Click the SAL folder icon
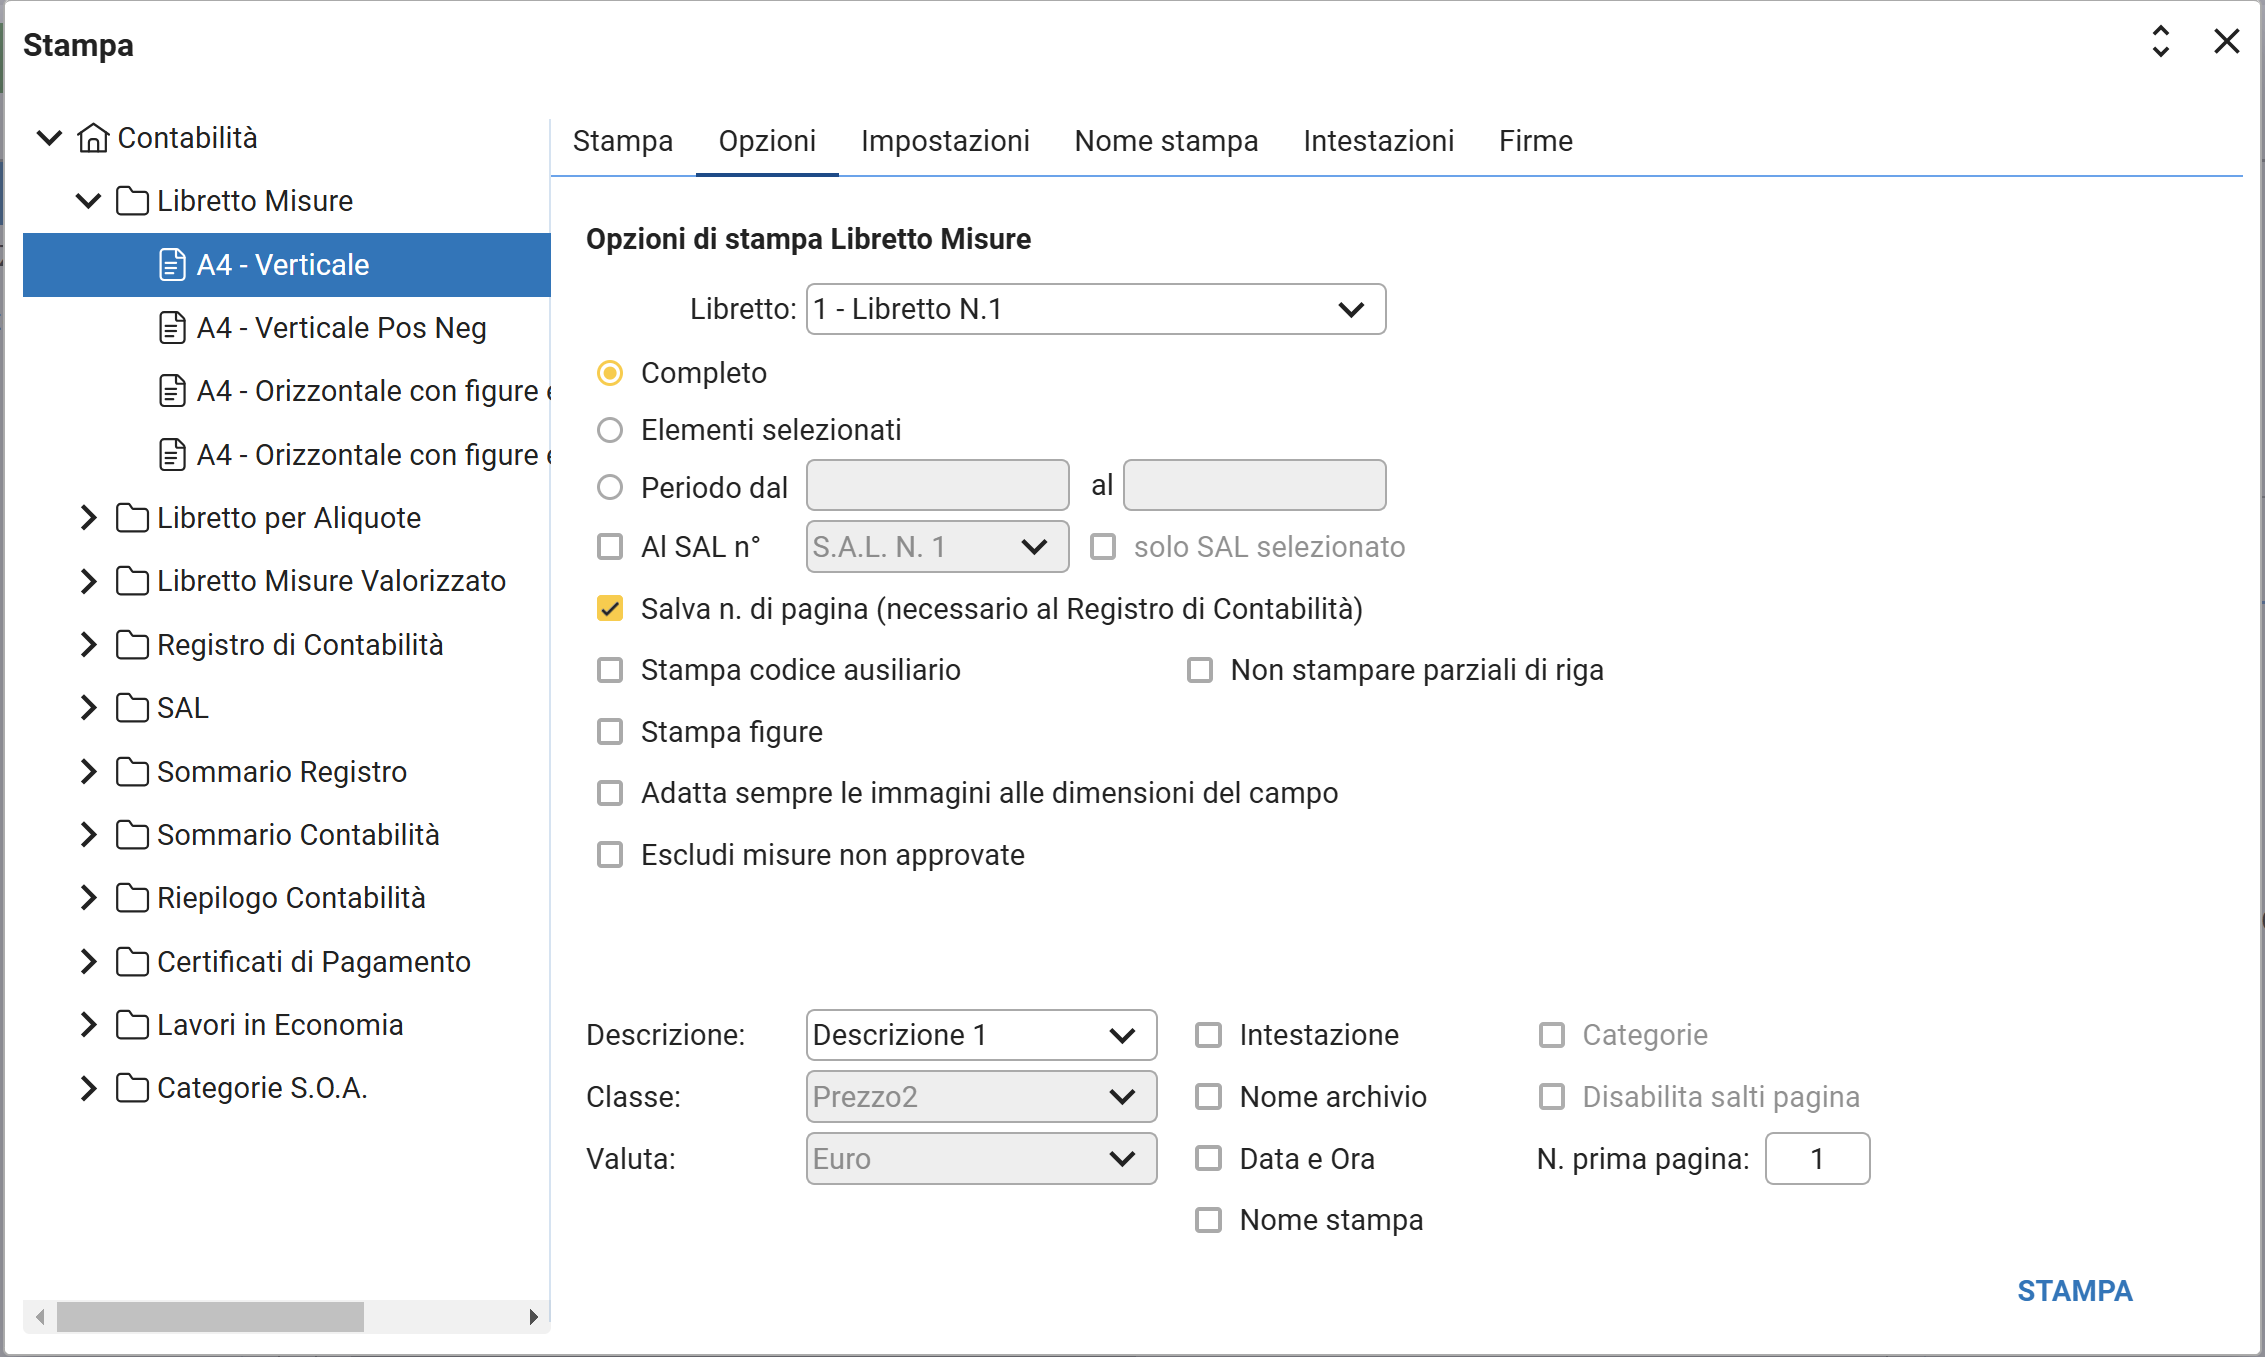 pyautogui.click(x=132, y=708)
